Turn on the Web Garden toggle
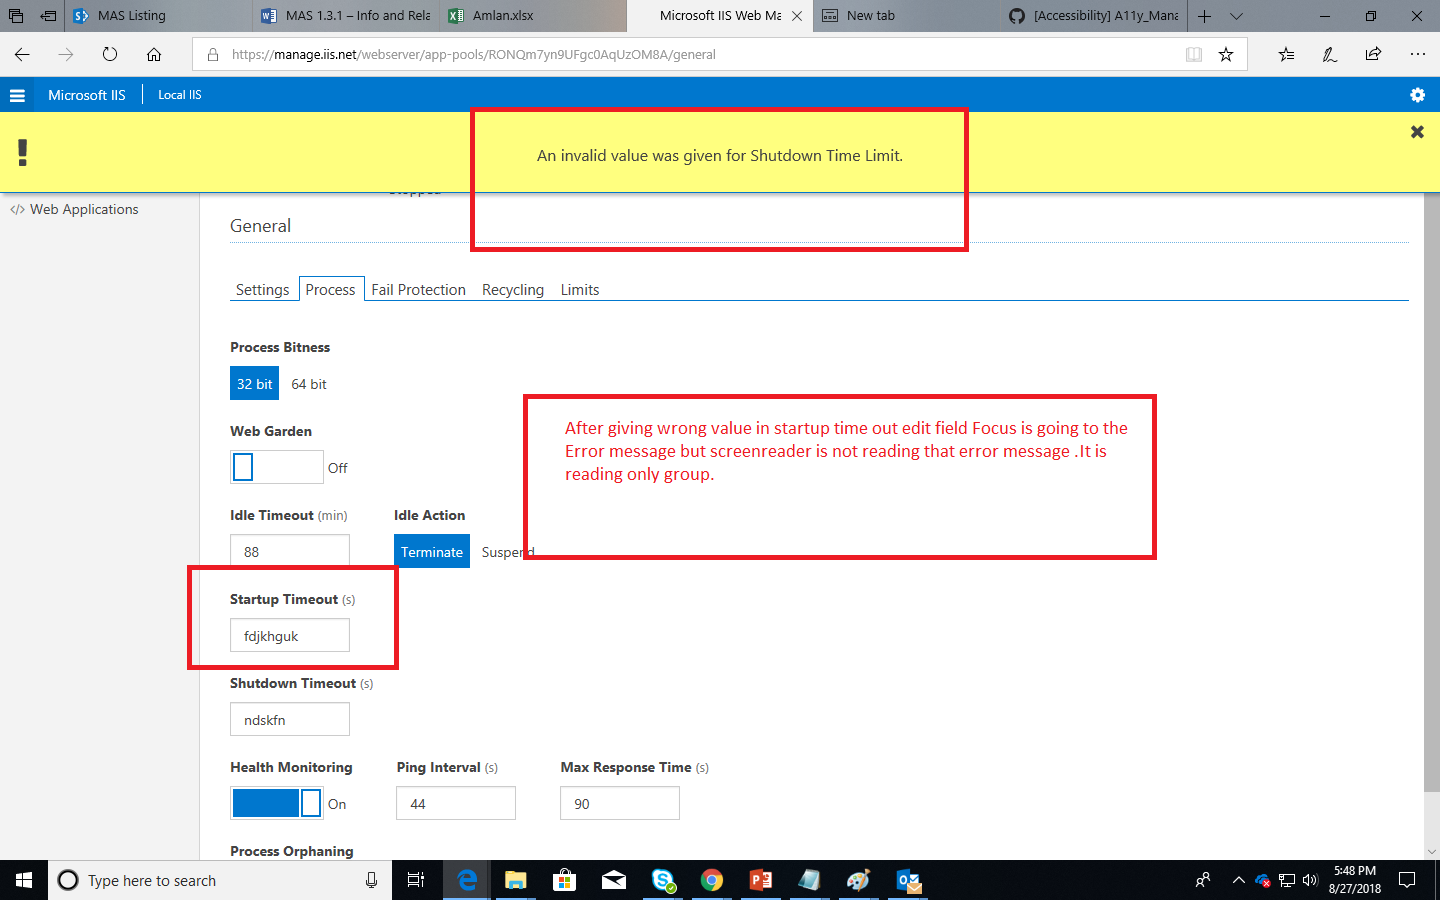Image resolution: width=1440 pixels, height=900 pixels. click(276, 467)
